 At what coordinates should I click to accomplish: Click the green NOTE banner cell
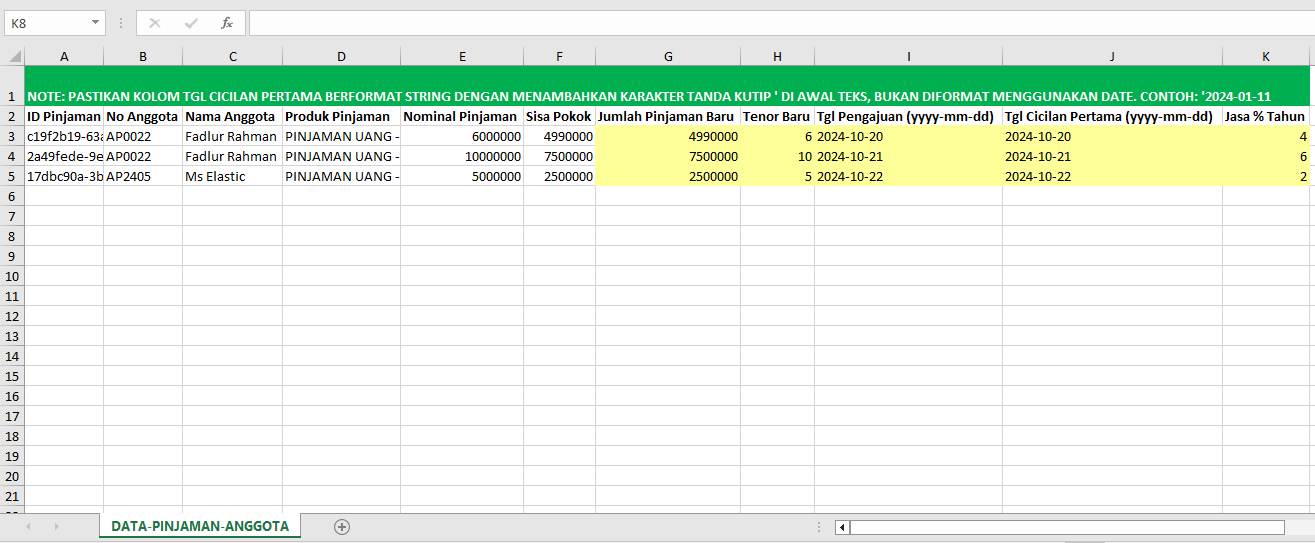(x=667, y=86)
